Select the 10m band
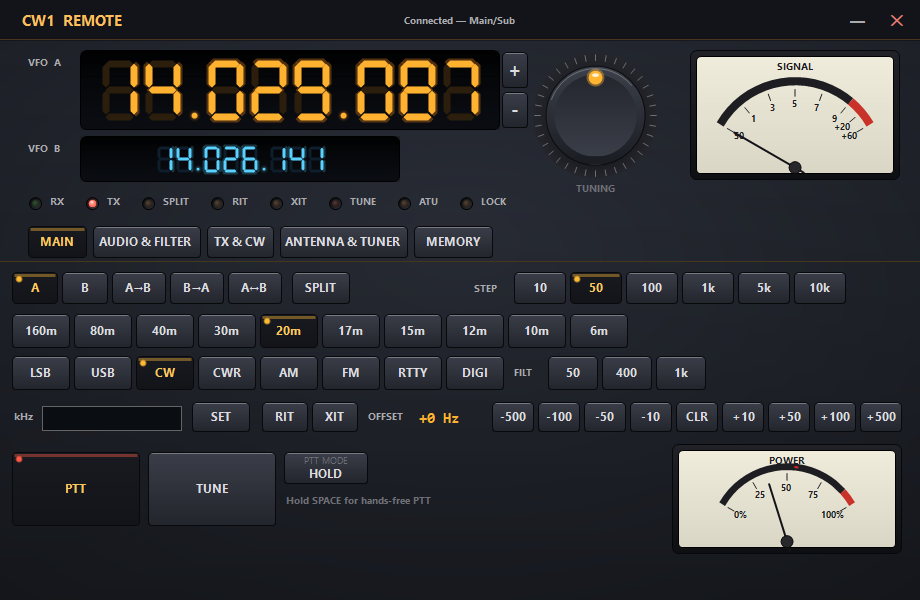The image size is (920, 600). point(537,331)
